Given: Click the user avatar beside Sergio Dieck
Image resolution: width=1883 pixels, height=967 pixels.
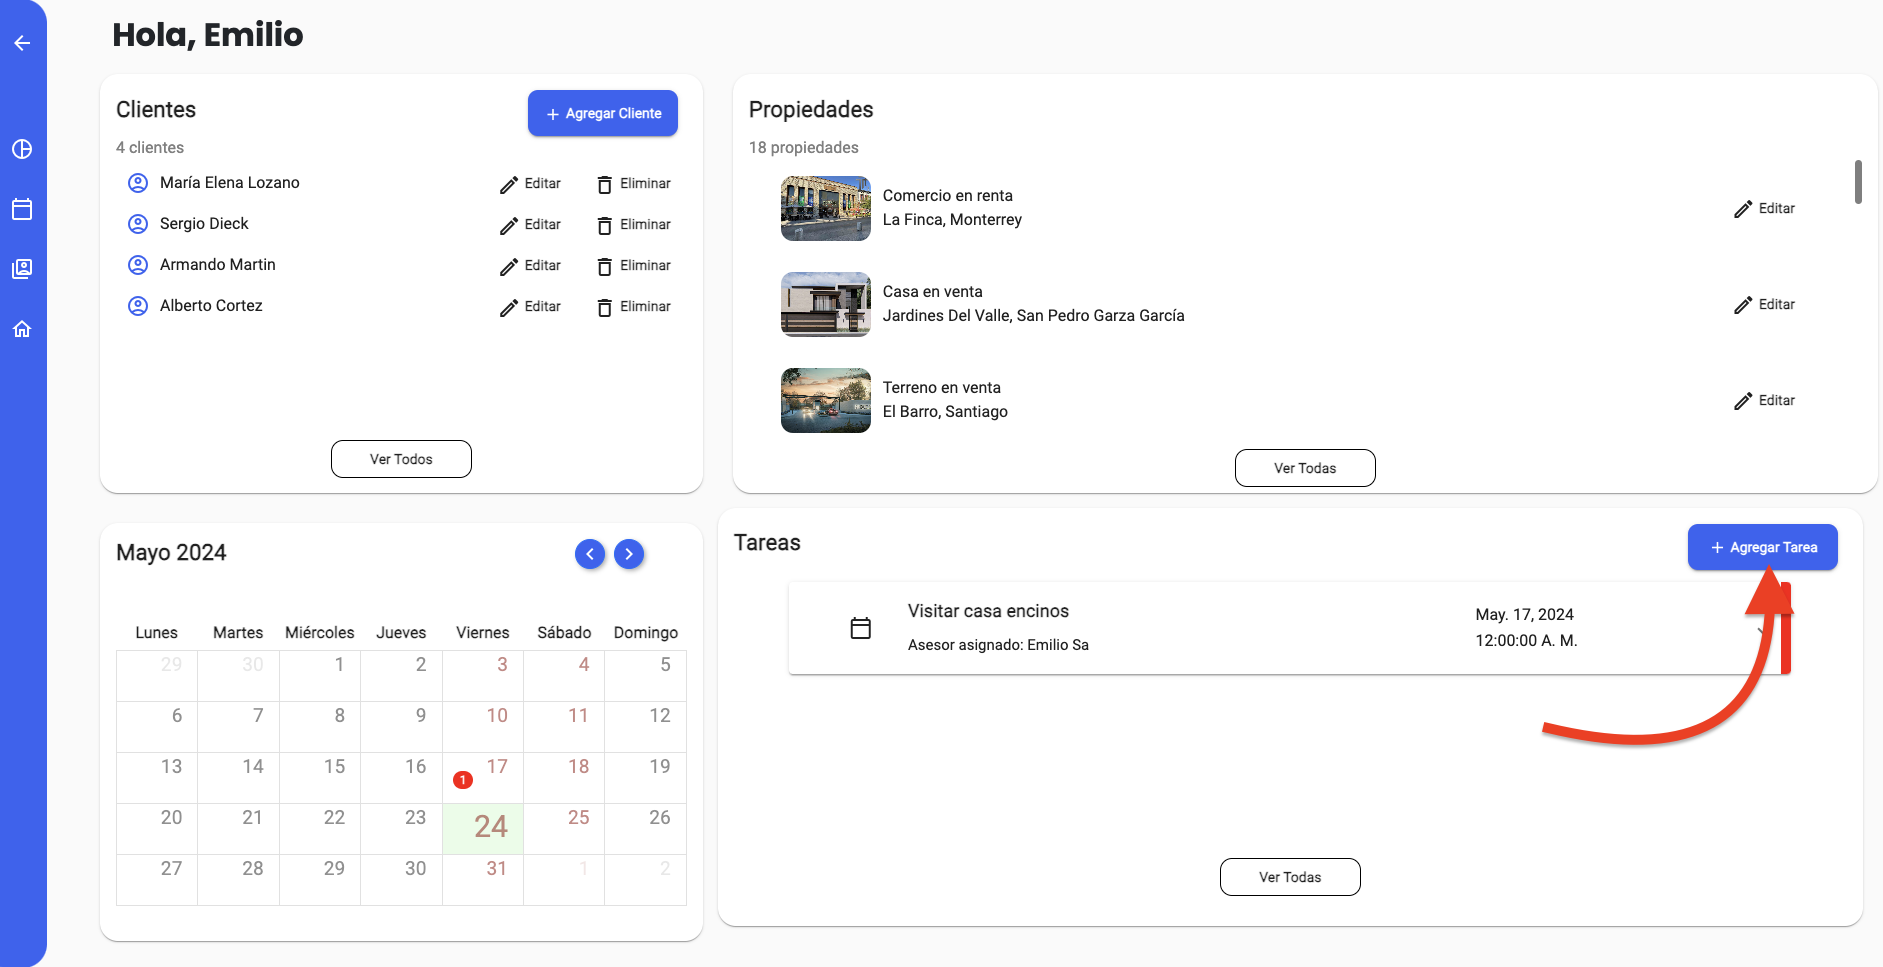Looking at the screenshot, I should (x=138, y=224).
